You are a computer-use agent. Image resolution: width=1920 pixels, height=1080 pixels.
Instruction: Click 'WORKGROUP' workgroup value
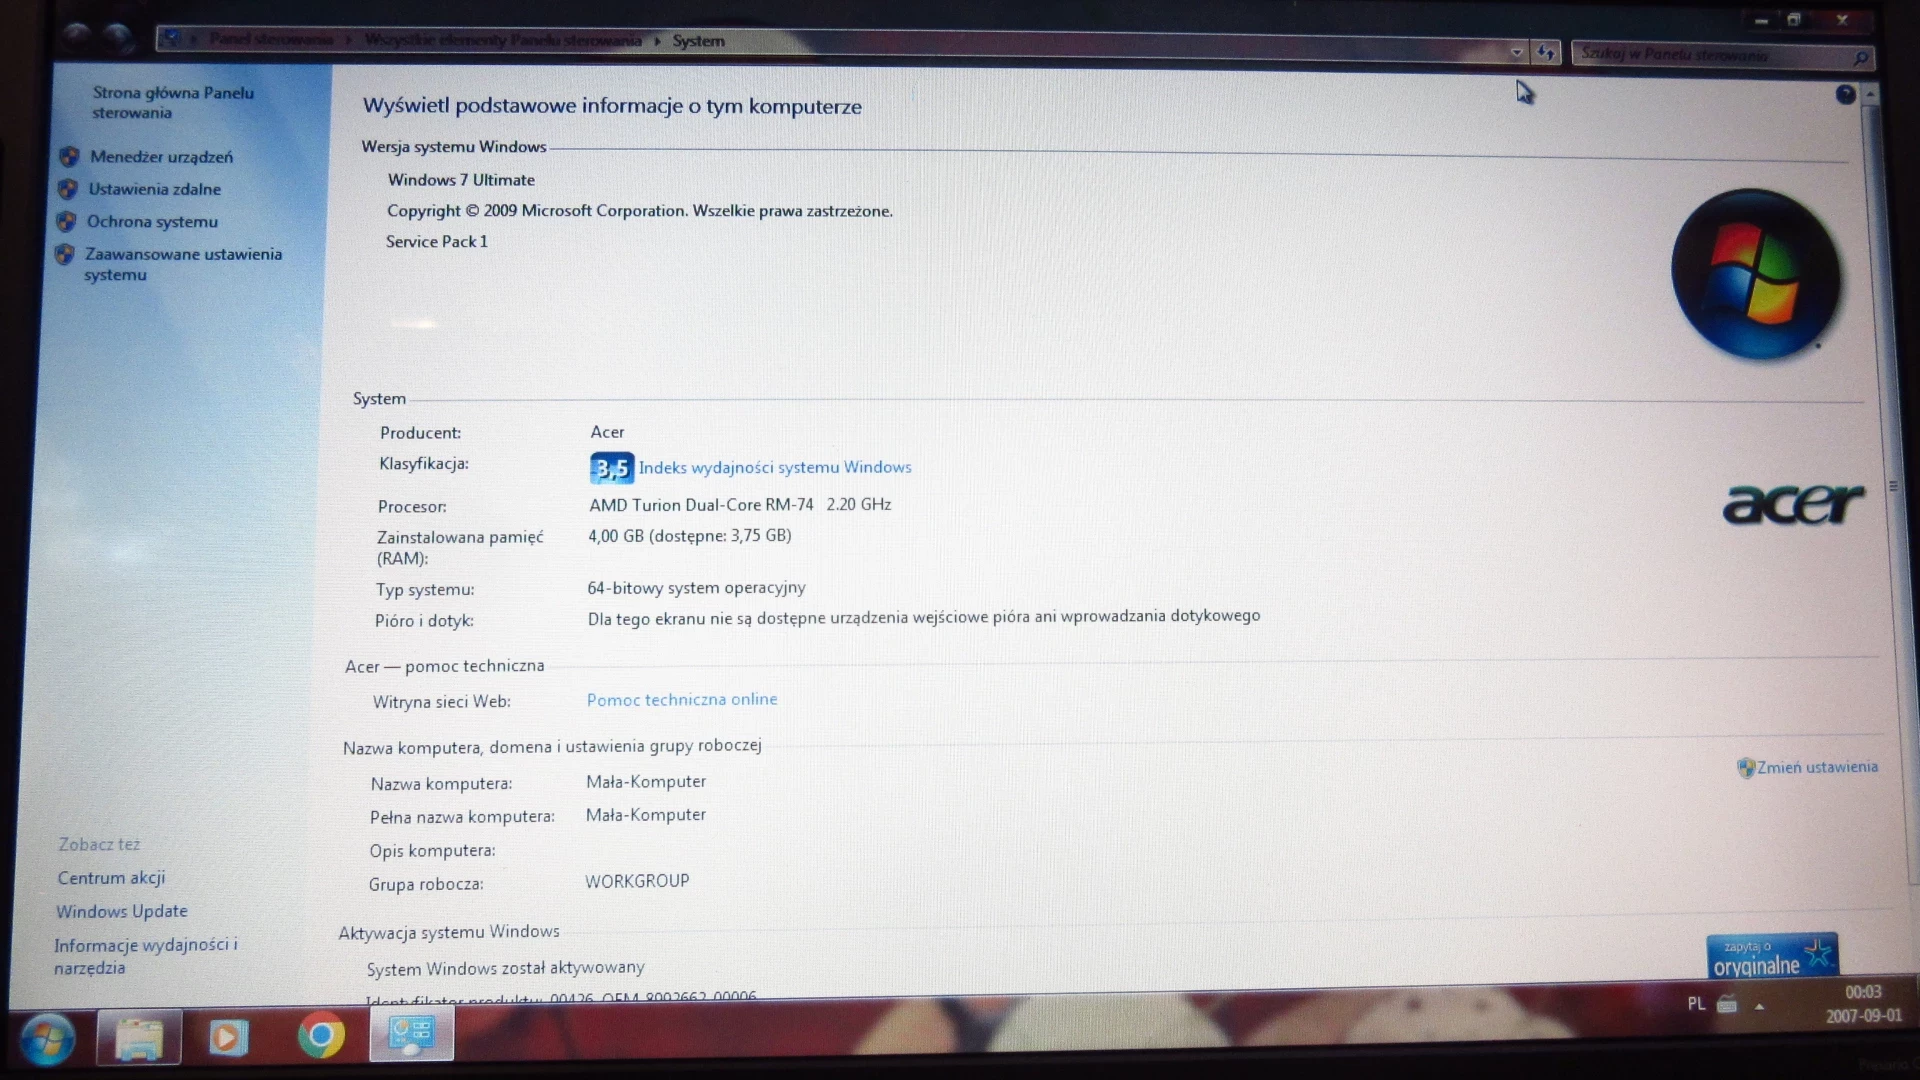click(x=637, y=881)
